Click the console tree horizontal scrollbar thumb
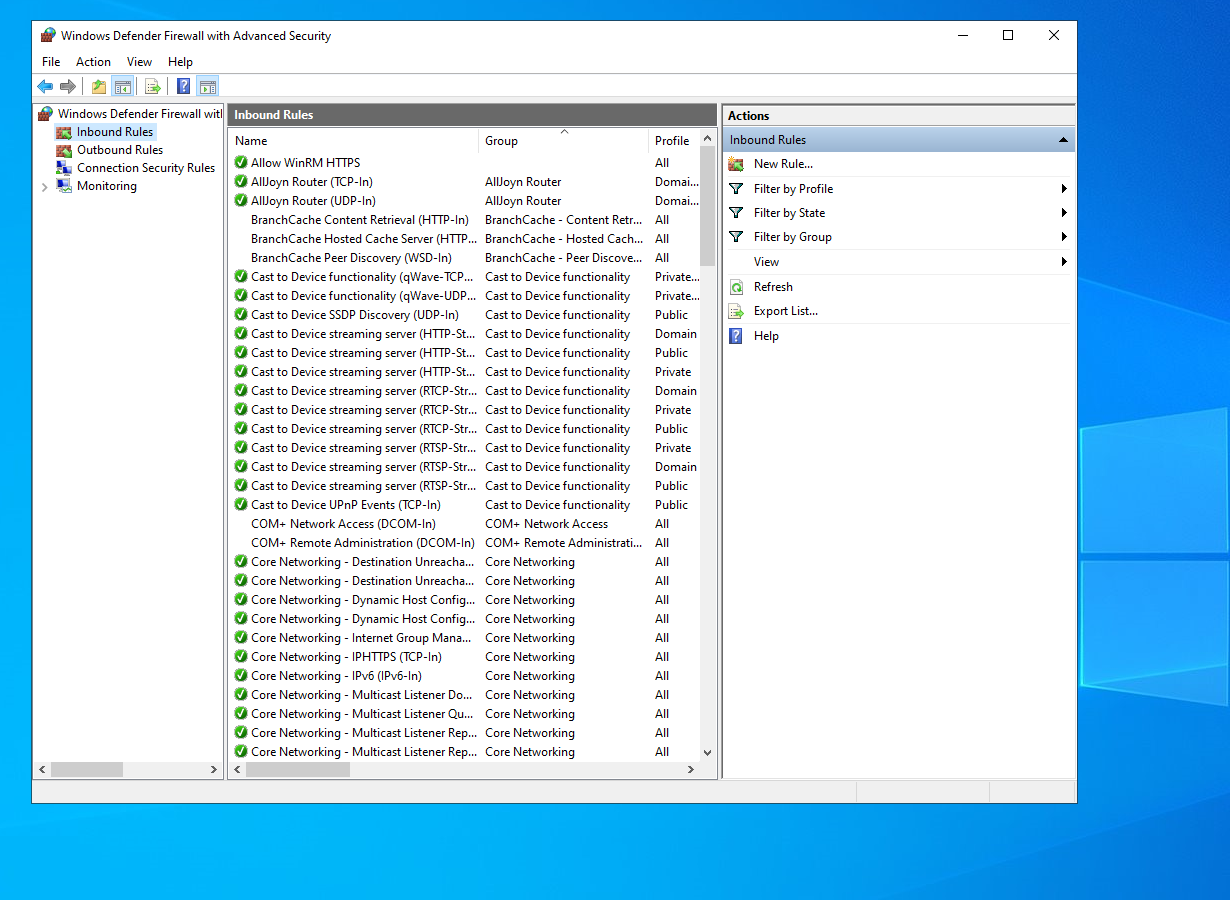 (87, 770)
